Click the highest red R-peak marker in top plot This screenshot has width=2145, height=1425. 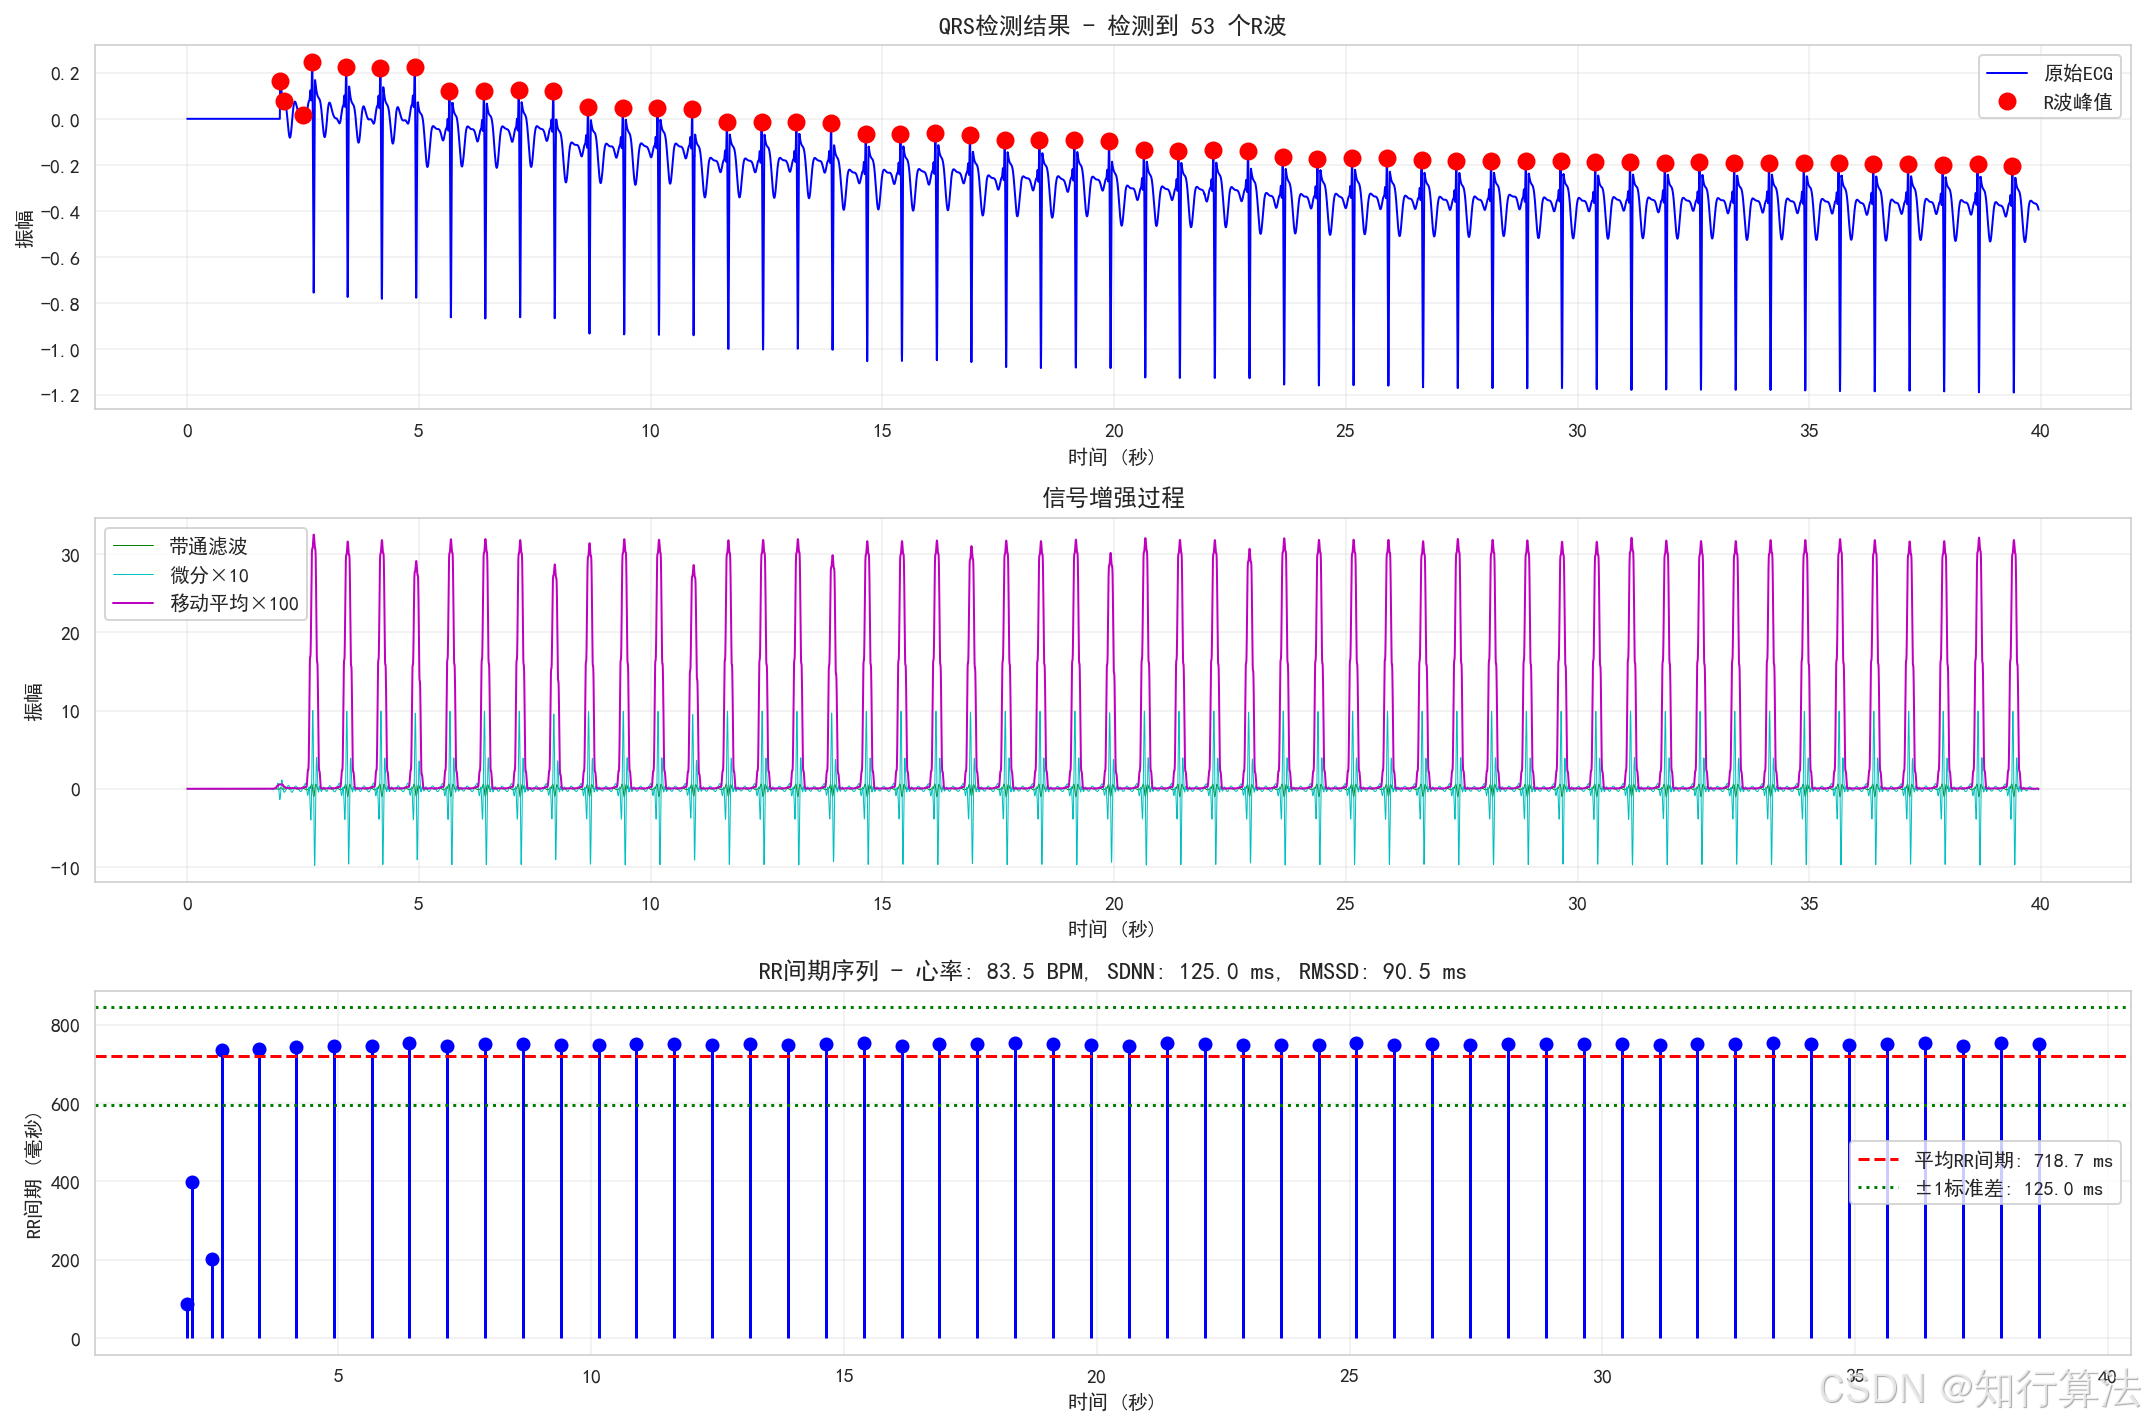coord(312,62)
